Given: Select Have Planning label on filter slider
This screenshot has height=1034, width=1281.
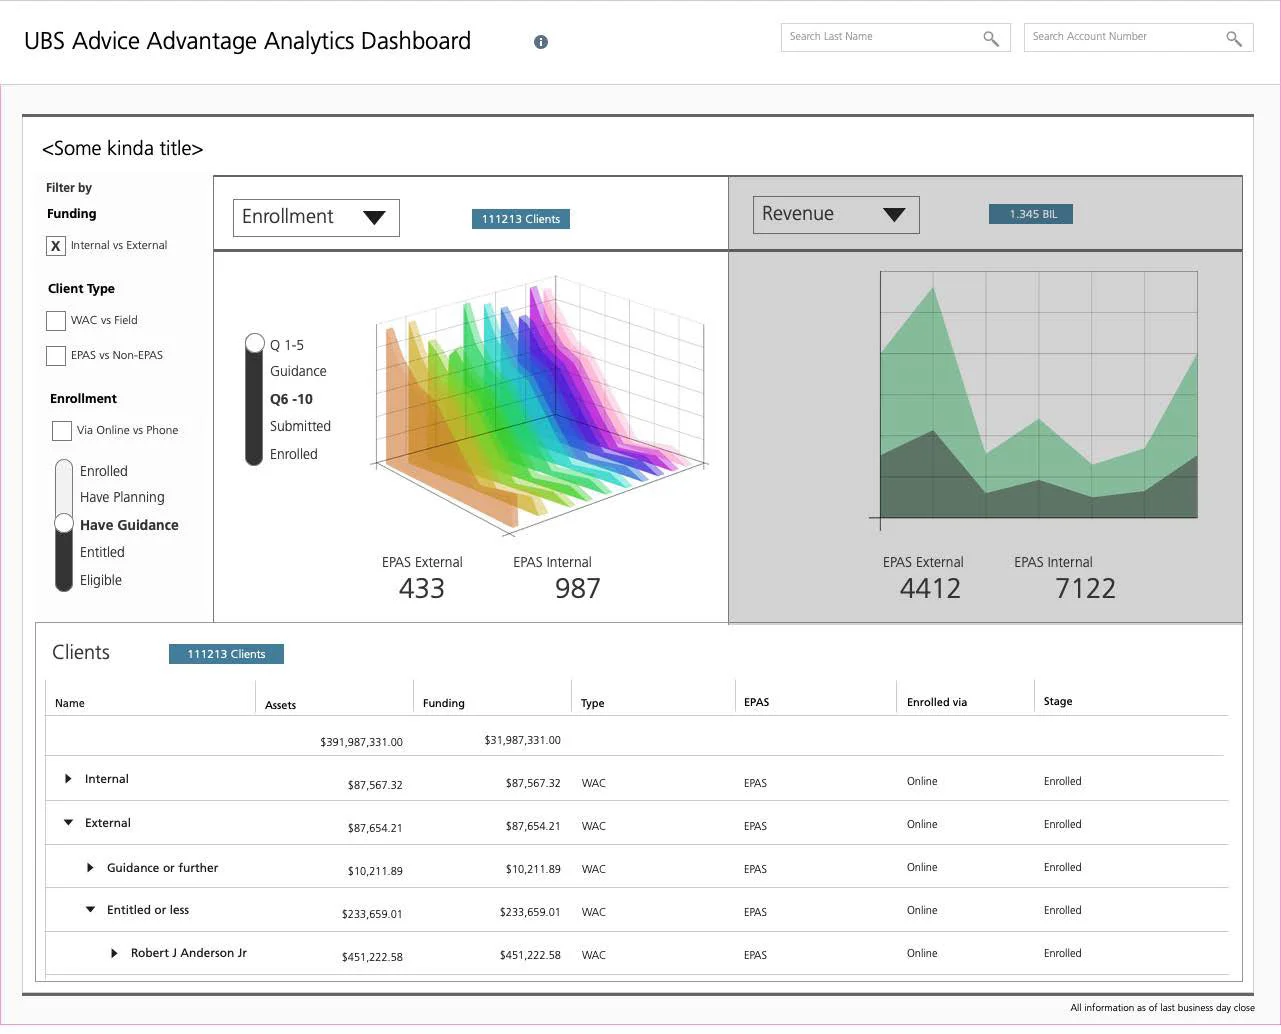Looking at the screenshot, I should 122,497.
